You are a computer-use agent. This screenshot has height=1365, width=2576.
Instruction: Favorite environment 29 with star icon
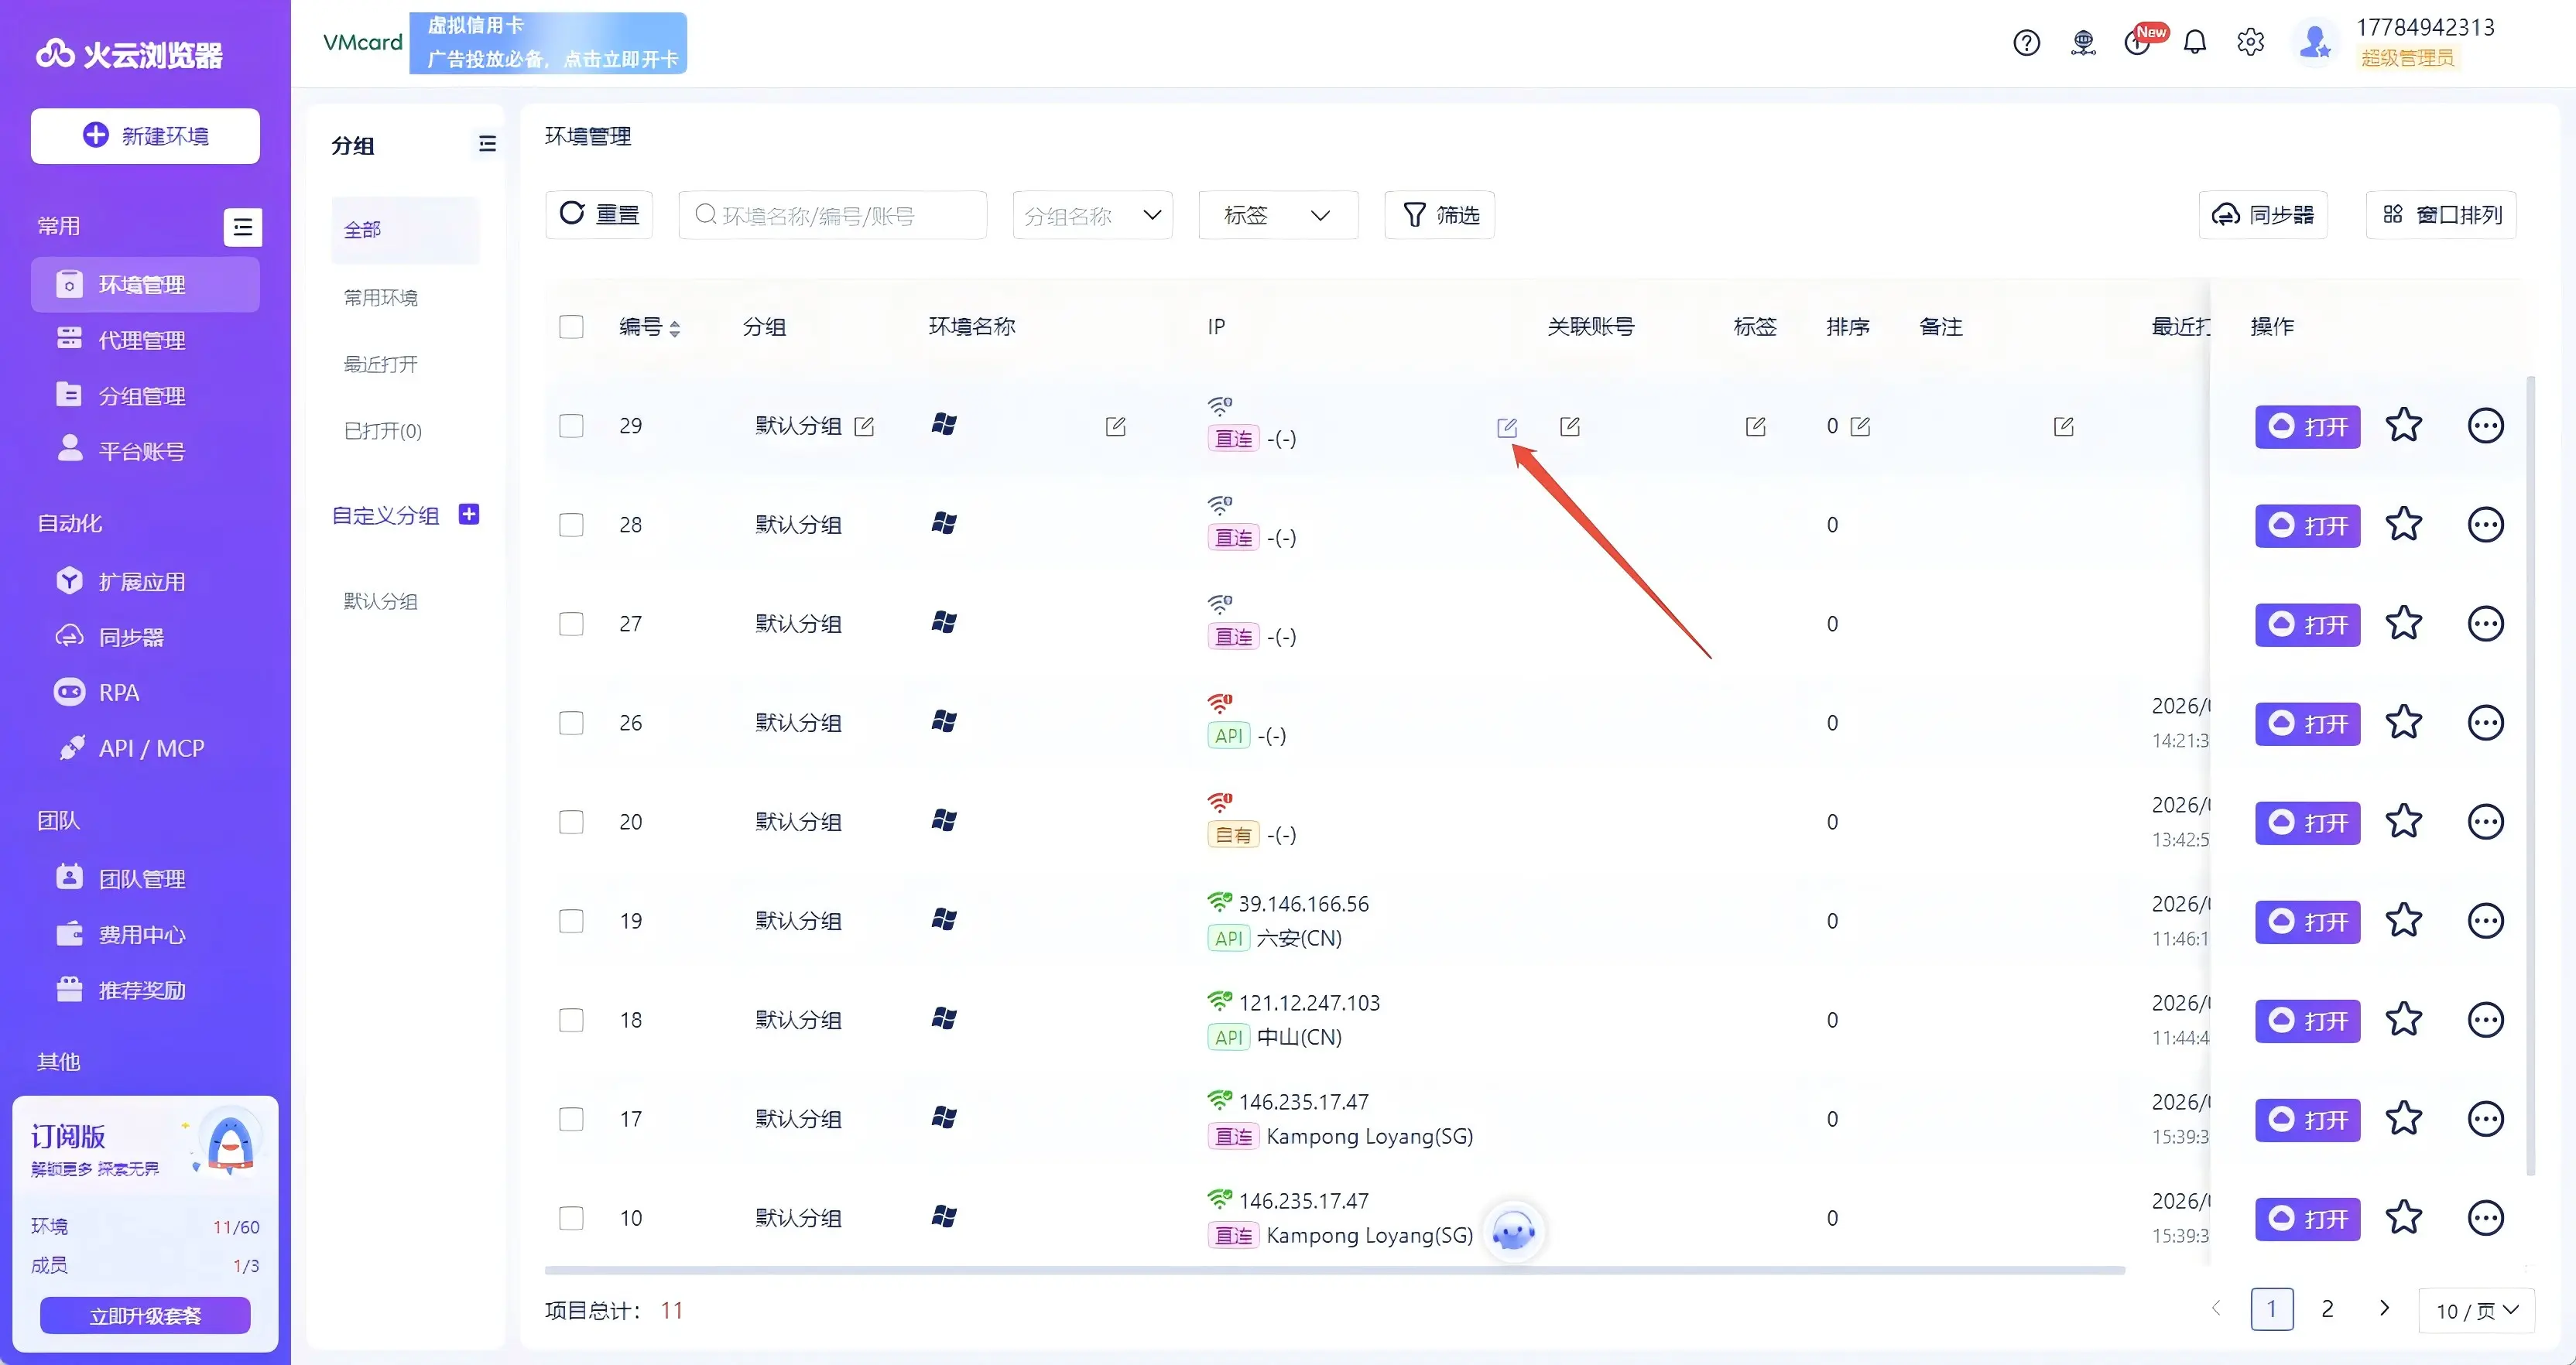[2403, 426]
